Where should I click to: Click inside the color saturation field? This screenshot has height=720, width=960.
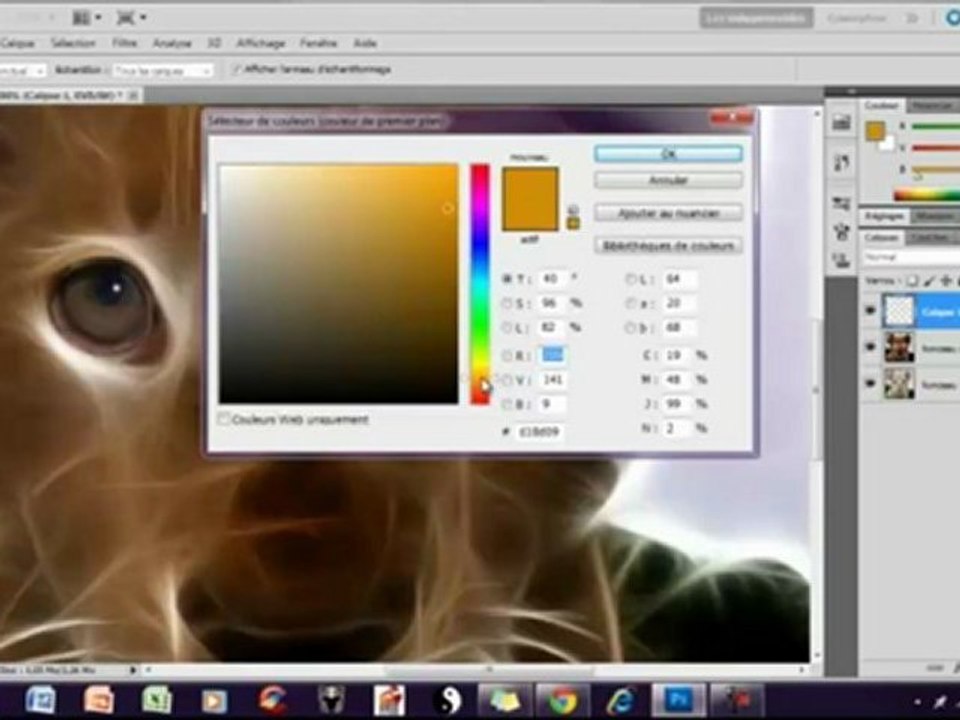[x=339, y=283]
